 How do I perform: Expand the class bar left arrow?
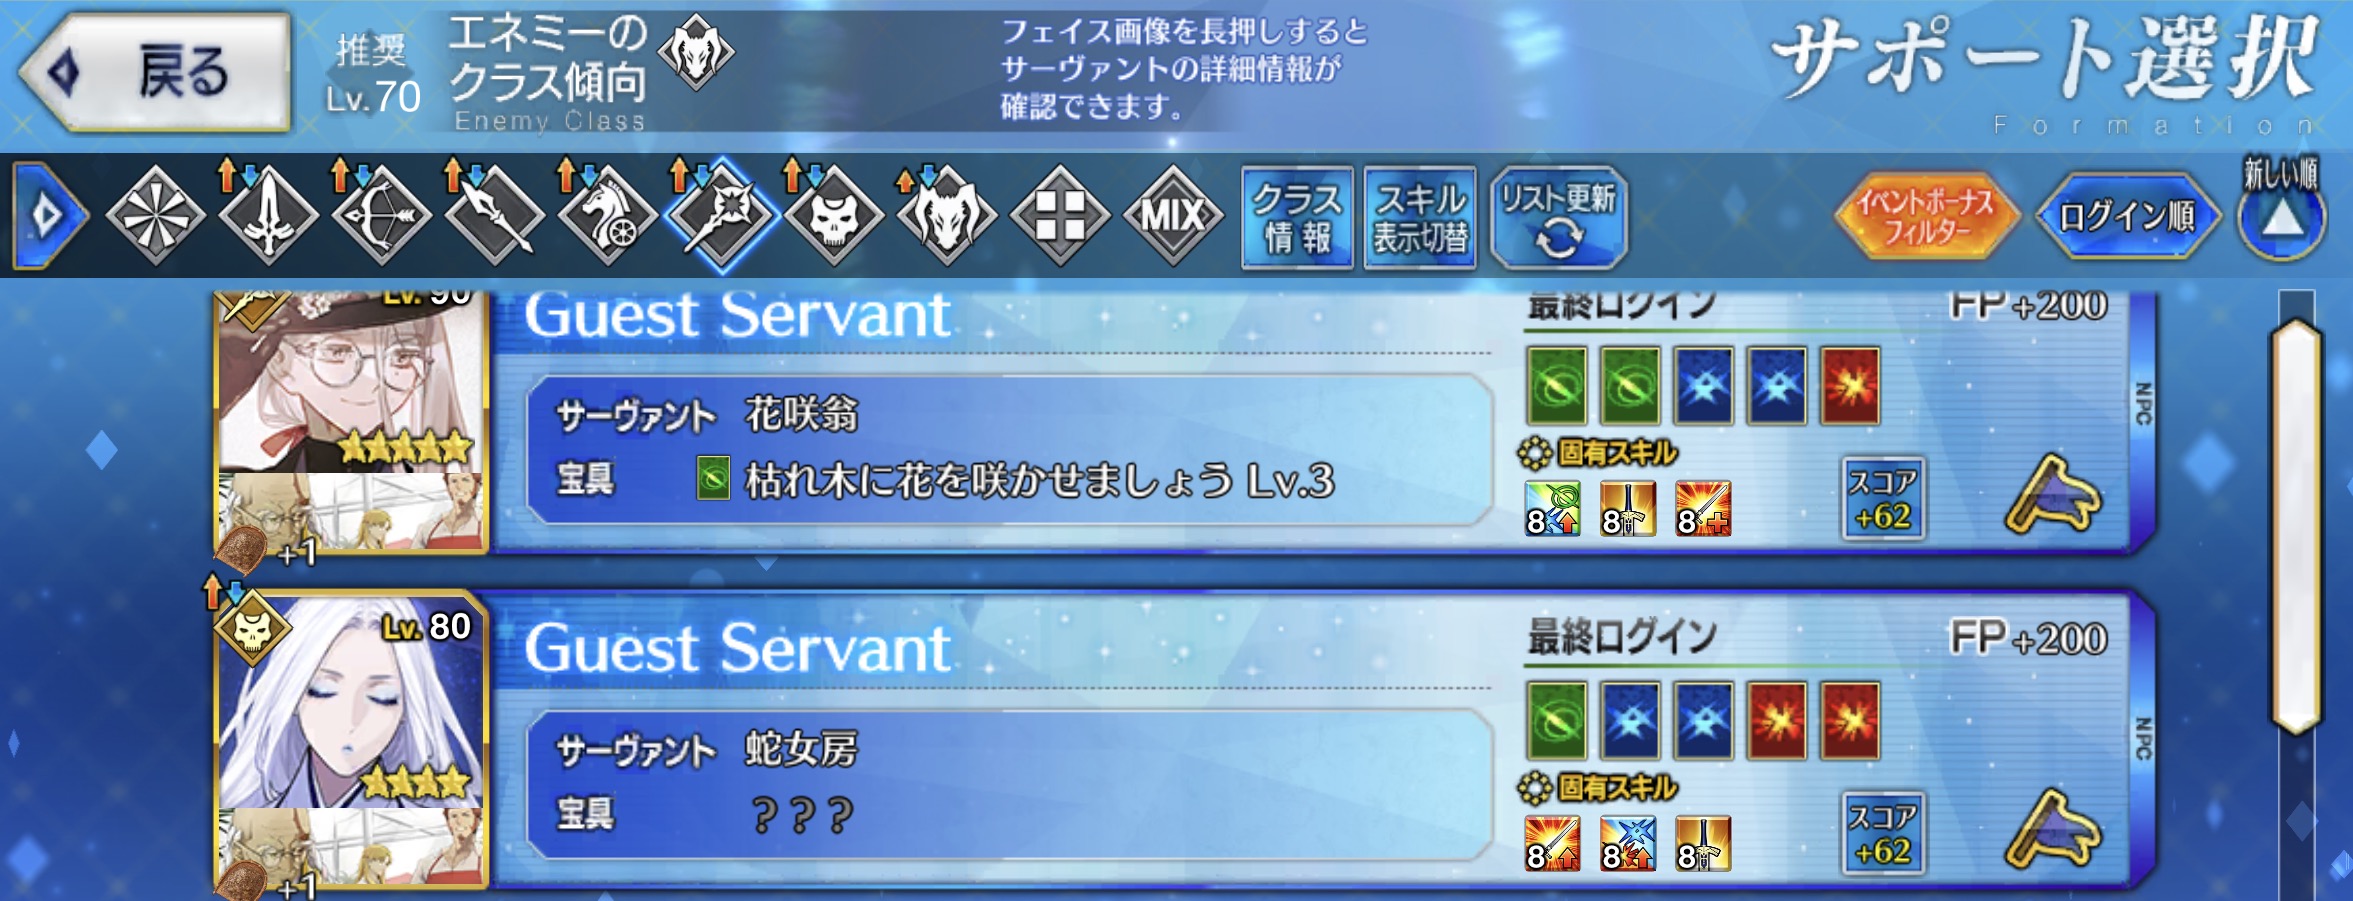coord(48,216)
